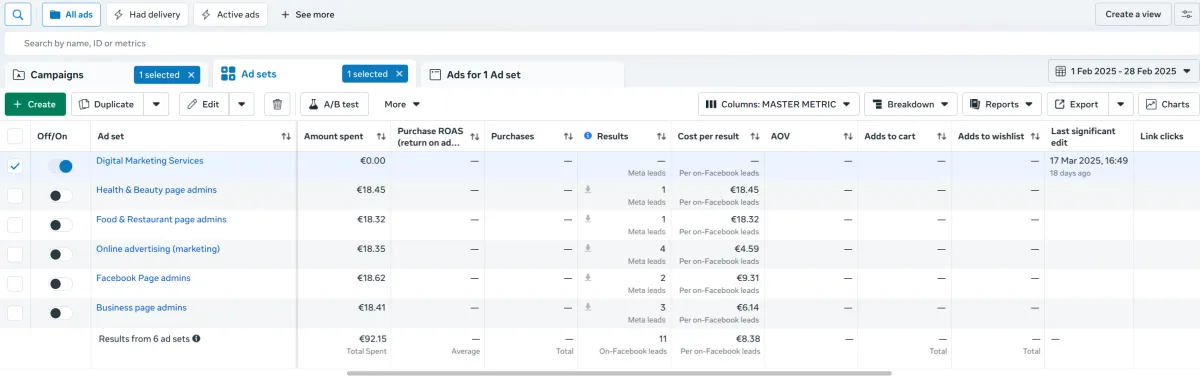
Task: Toggle the select-all header checkbox
Action: point(15,136)
